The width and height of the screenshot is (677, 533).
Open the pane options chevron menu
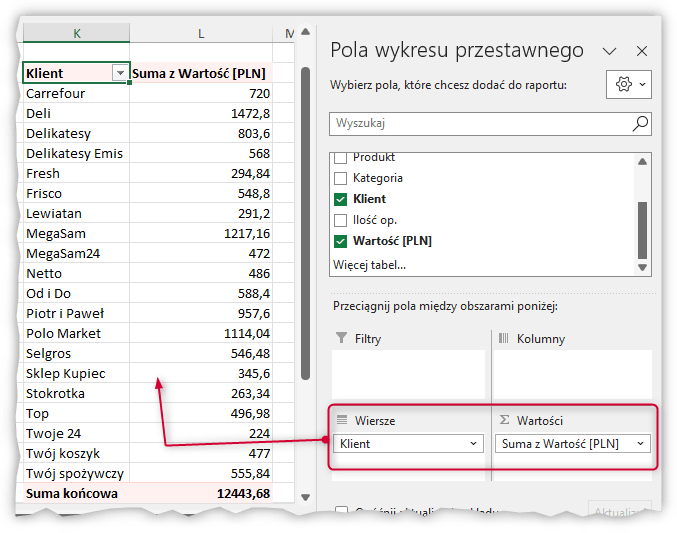point(609,51)
